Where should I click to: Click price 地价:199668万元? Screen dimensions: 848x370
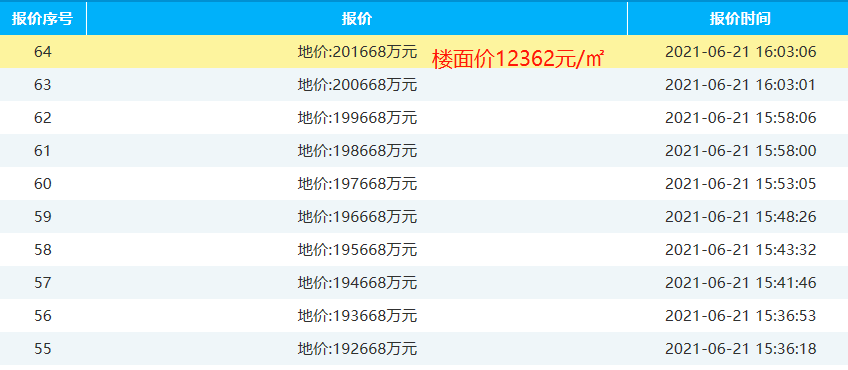pyautogui.click(x=357, y=118)
